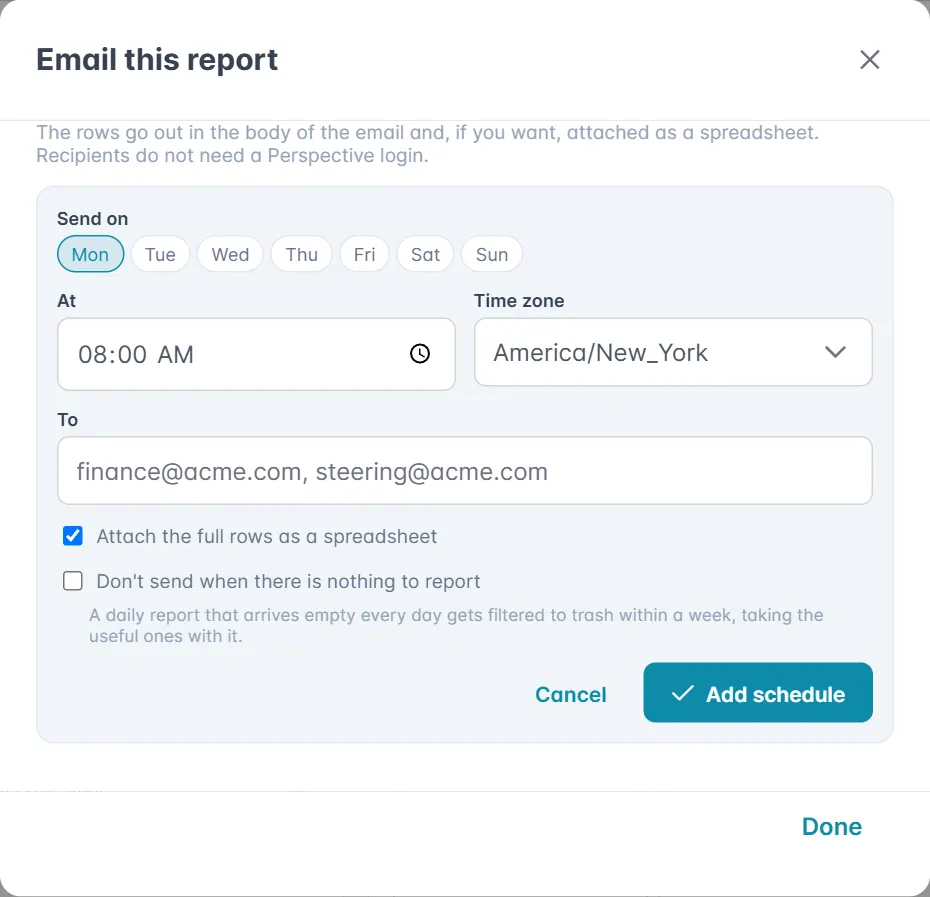Uncheck Attach the full rows as spreadsheet

73,536
